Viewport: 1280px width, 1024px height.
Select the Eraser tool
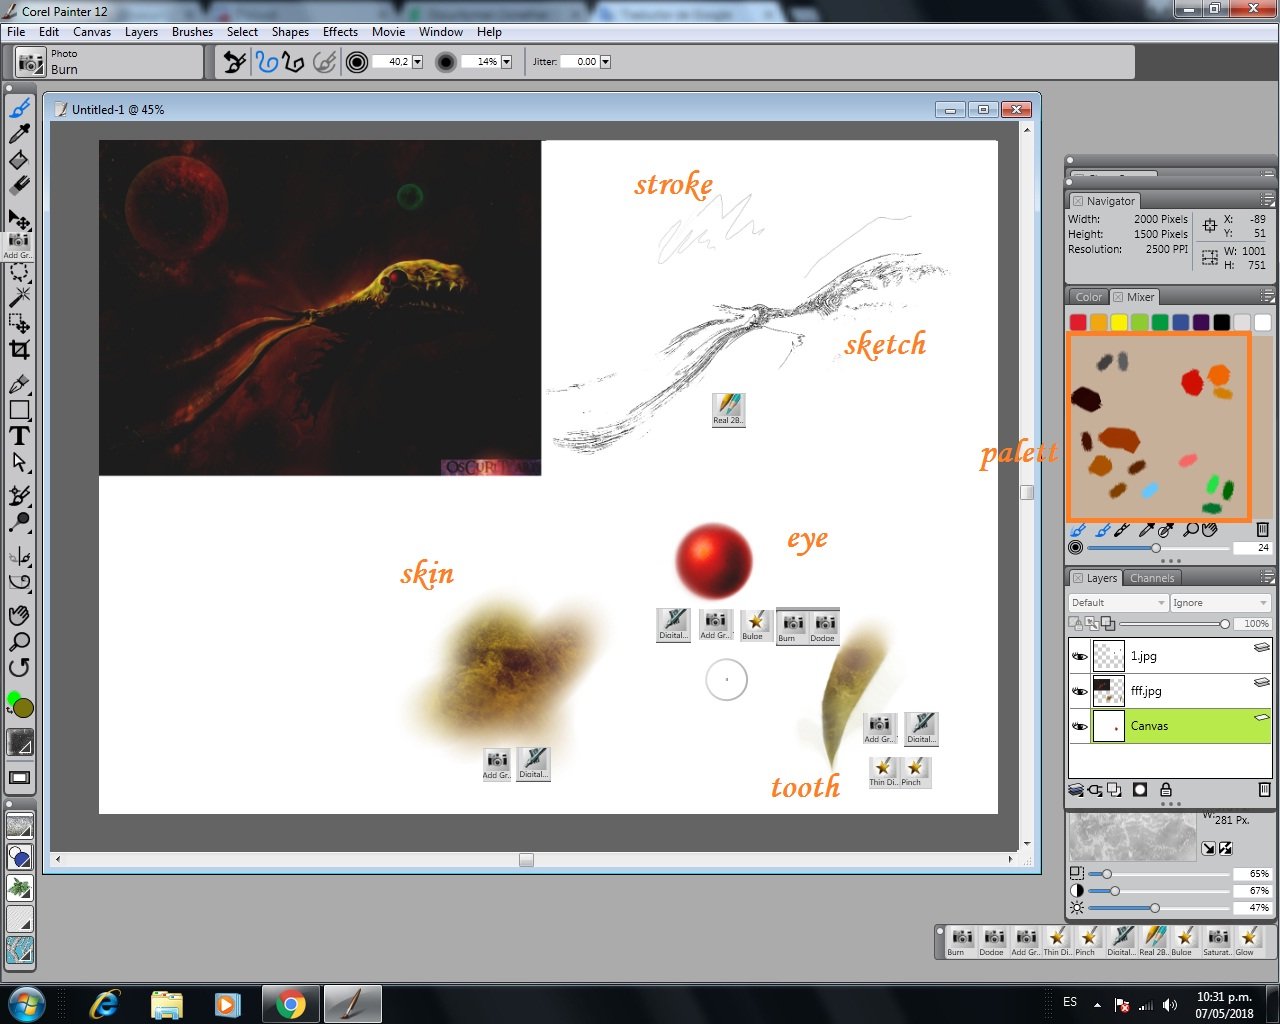(19, 186)
